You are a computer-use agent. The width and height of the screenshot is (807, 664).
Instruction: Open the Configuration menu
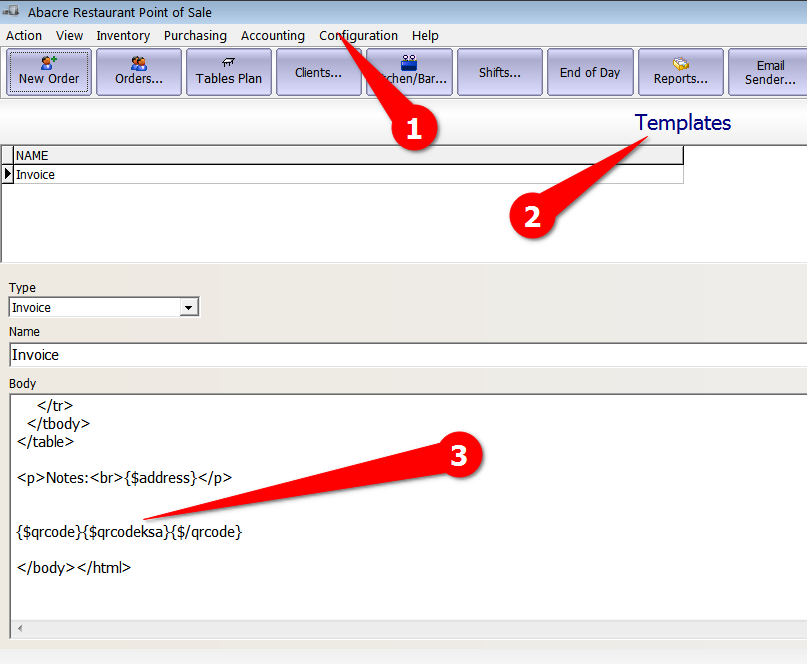coord(358,35)
